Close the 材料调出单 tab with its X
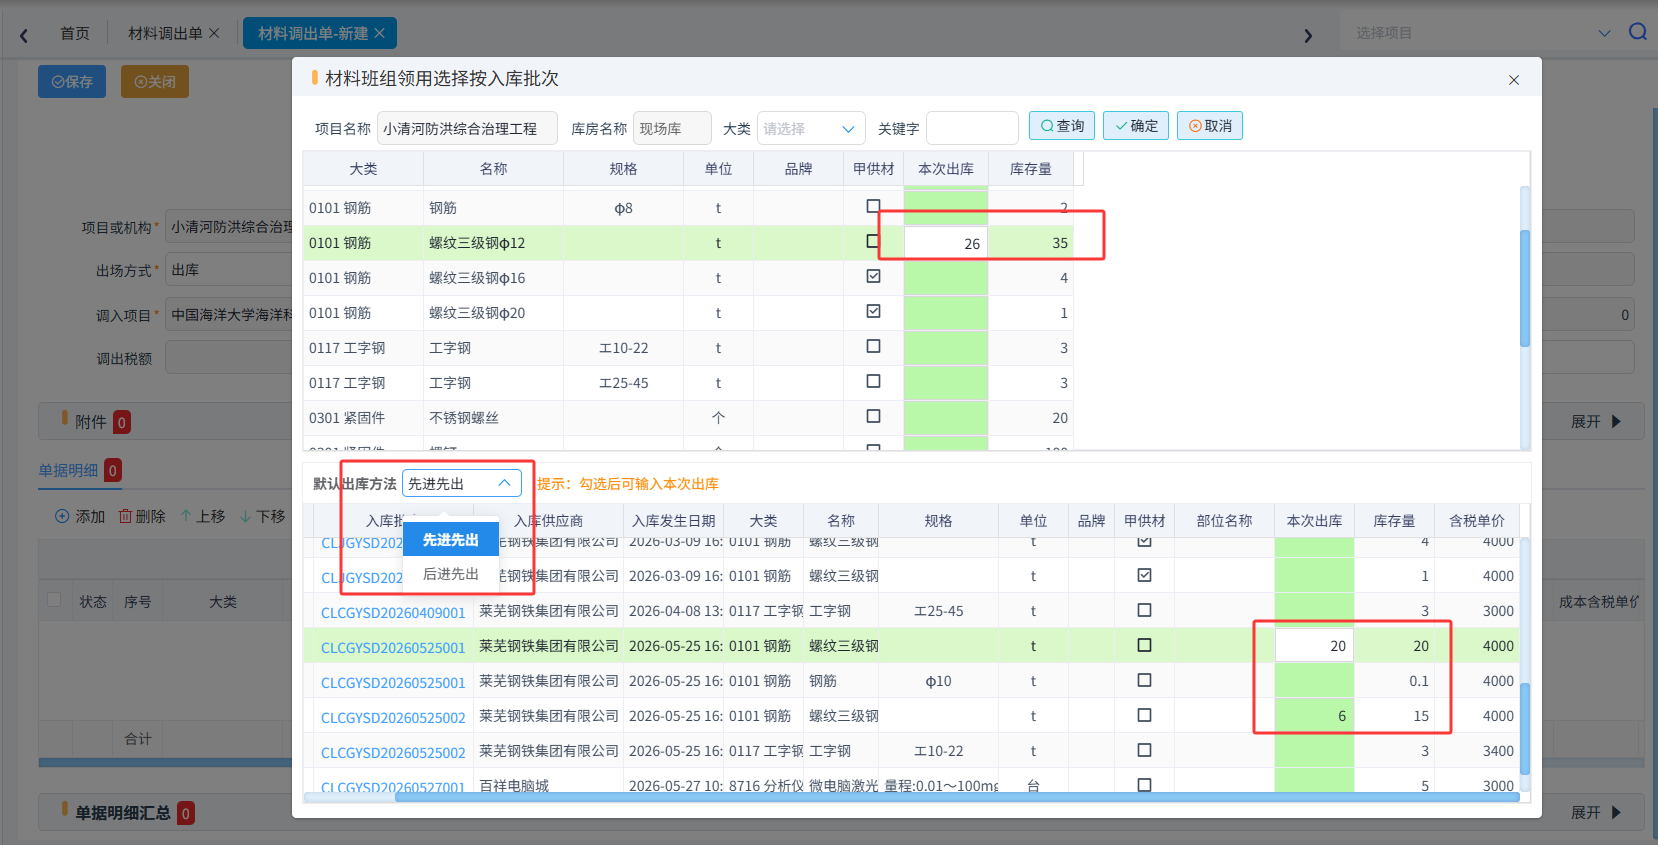This screenshot has width=1658, height=845. tap(214, 33)
